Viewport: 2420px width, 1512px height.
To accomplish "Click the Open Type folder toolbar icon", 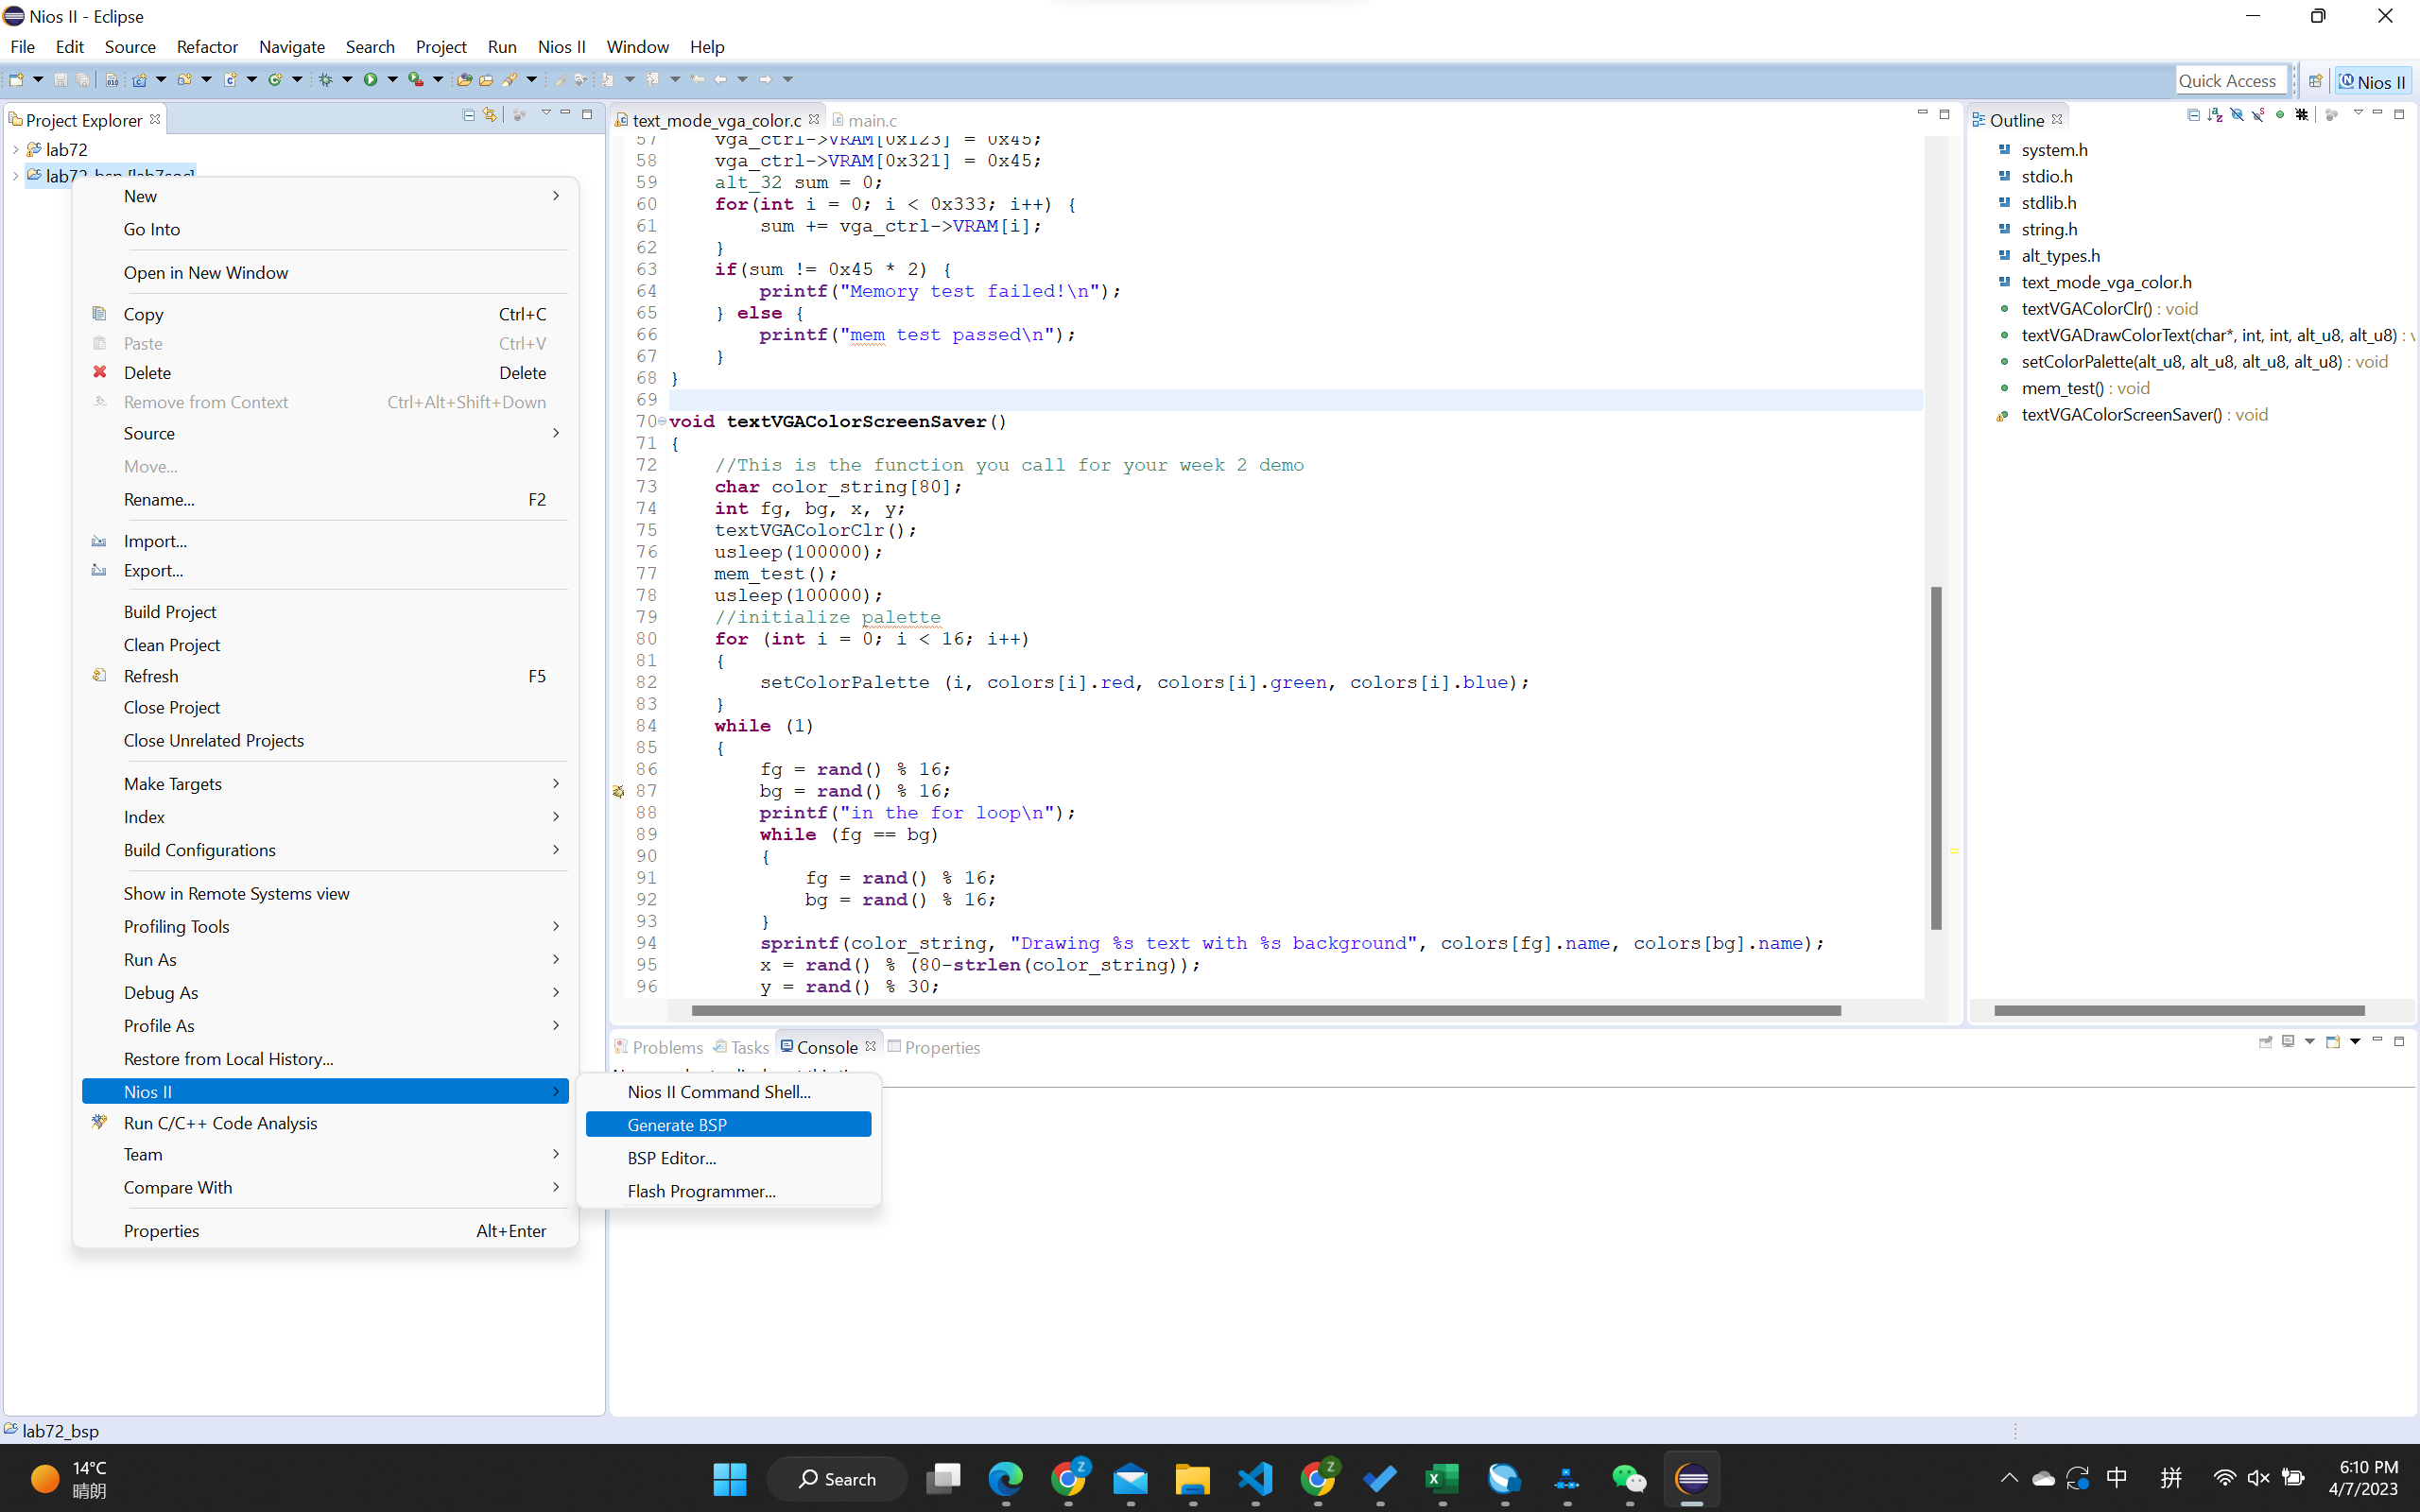I will click(464, 80).
